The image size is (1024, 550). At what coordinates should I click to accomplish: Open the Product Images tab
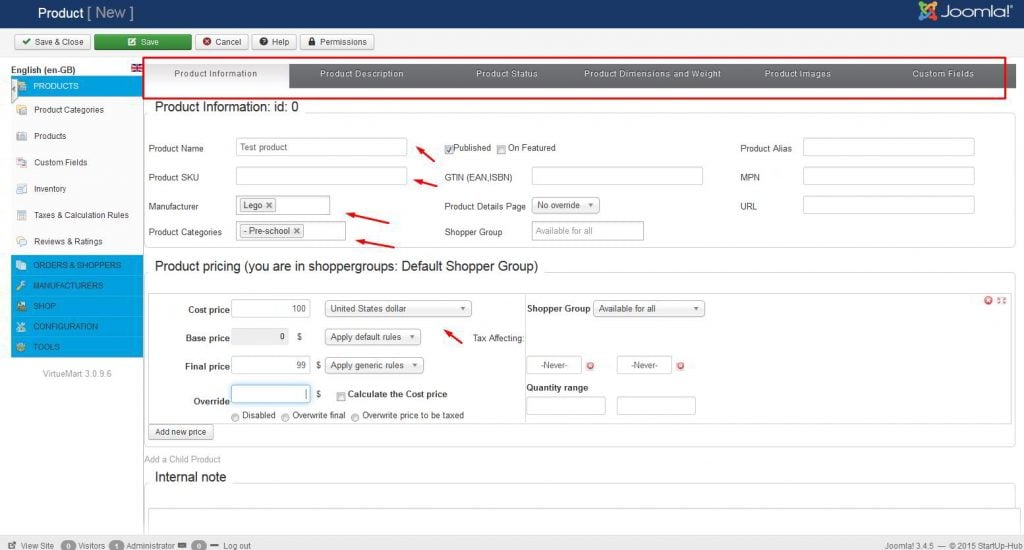(797, 74)
